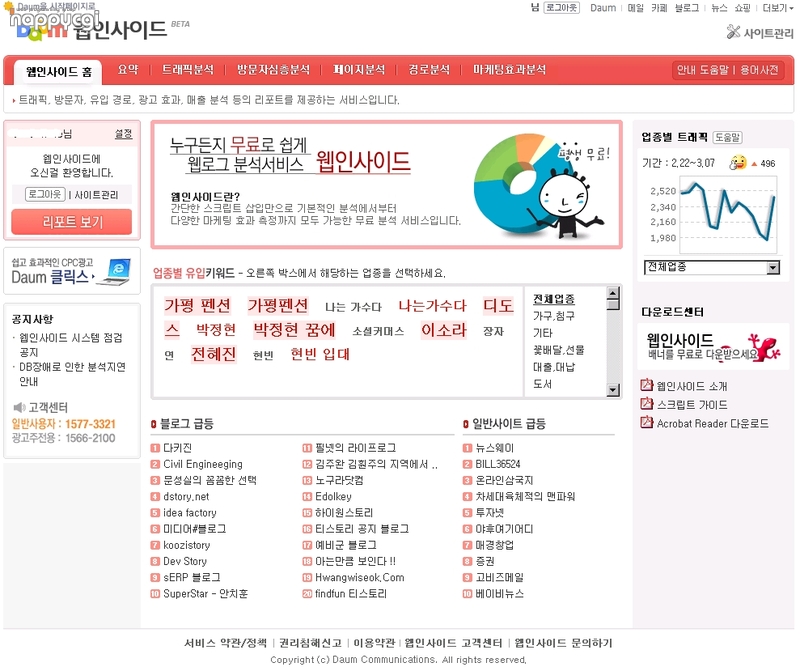Click the smiley emoticon in 업종별 트래픽
Image resolution: width=800 pixels, height=667 pixels.
point(738,163)
